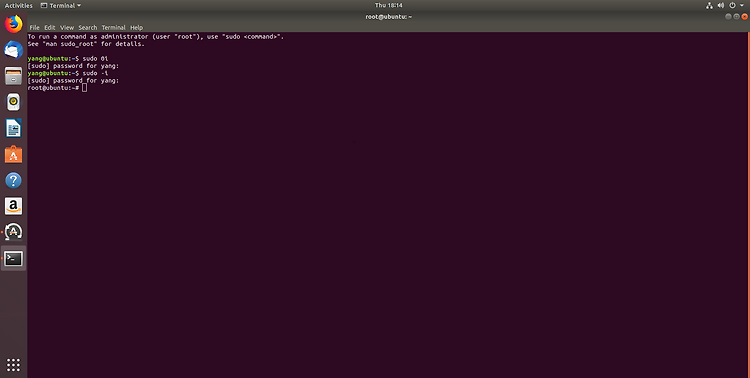Open the Terminal menu in menu bar
This screenshot has height=378, width=750.
[x=113, y=28]
